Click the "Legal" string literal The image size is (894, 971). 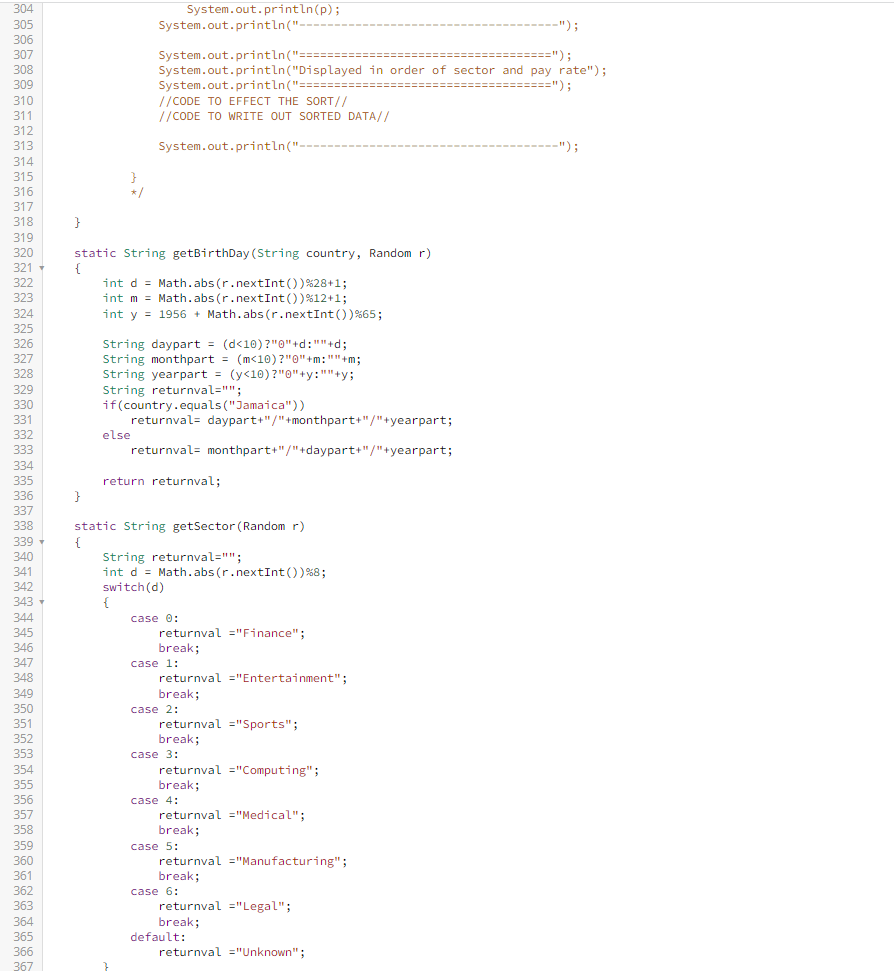(x=260, y=907)
